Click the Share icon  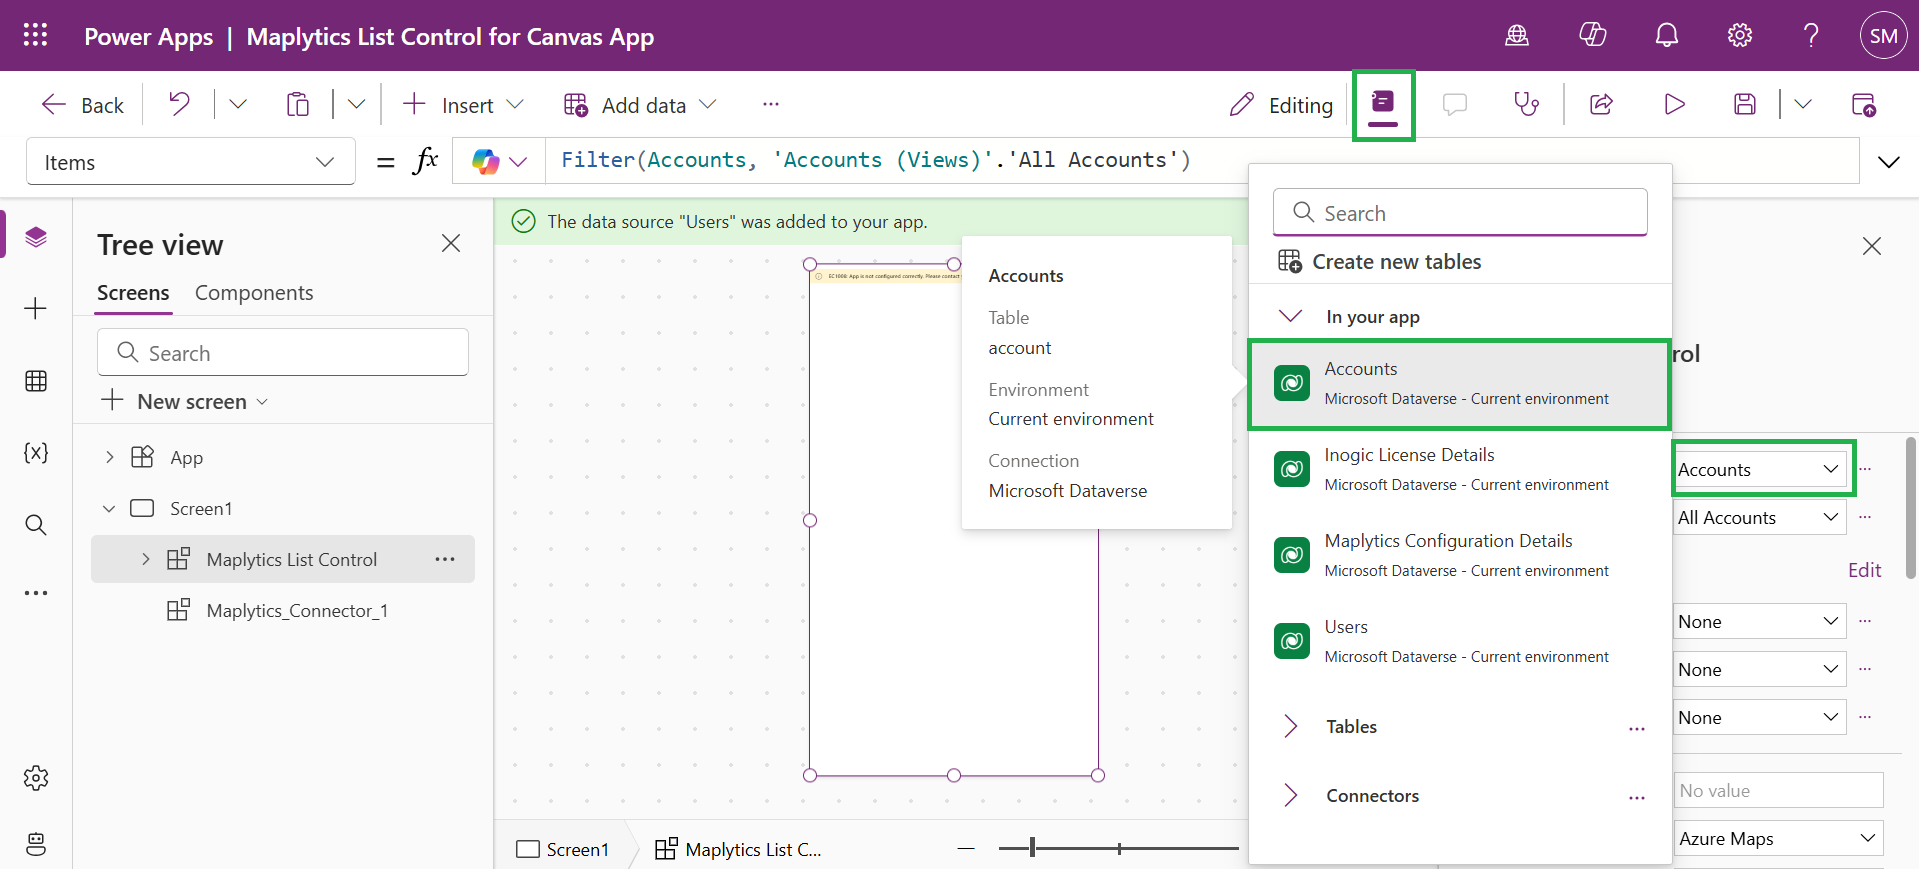pyautogui.click(x=1601, y=104)
